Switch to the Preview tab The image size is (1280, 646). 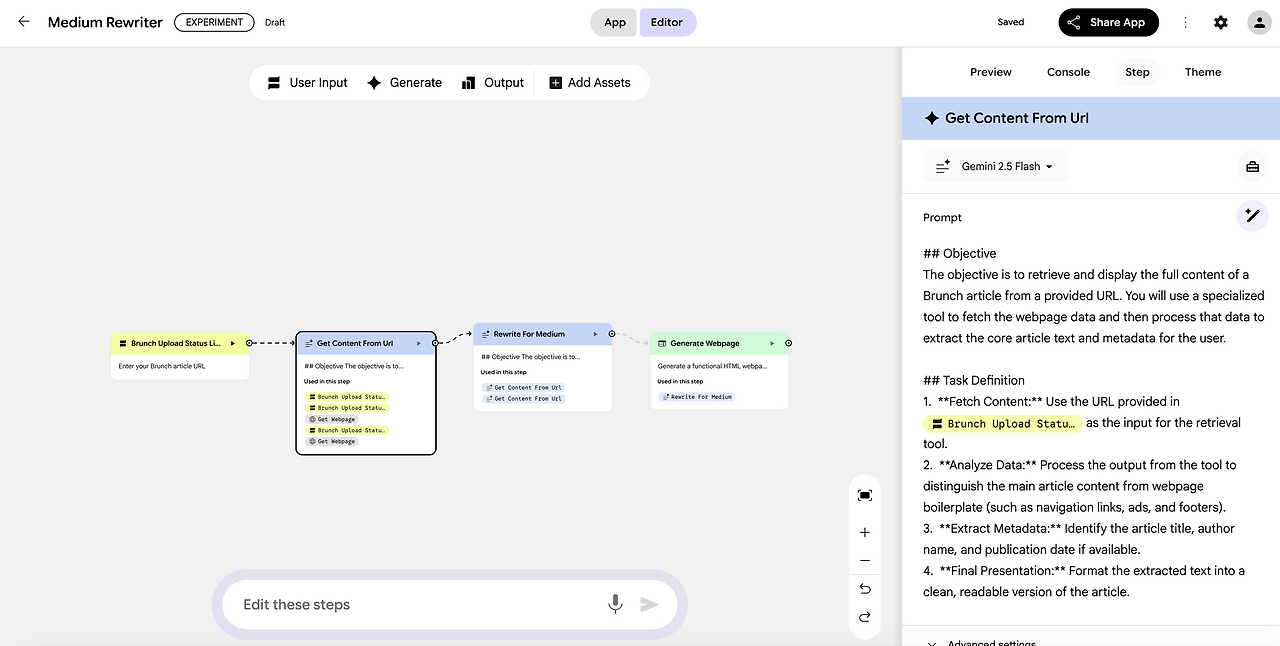991,72
